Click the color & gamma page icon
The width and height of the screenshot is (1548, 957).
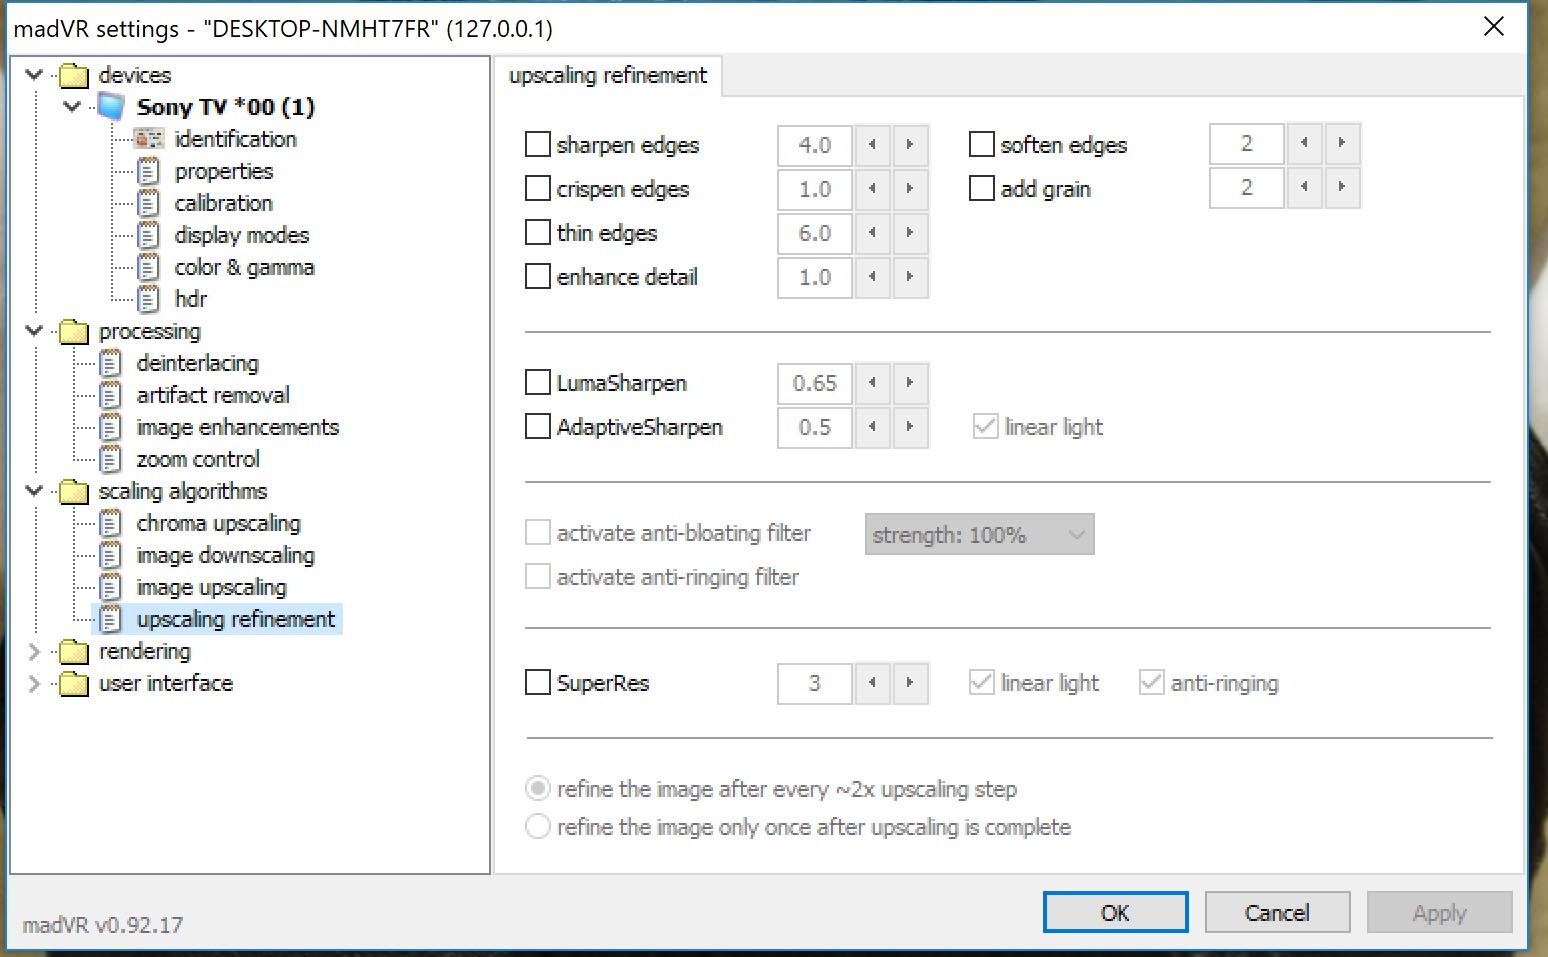(148, 267)
